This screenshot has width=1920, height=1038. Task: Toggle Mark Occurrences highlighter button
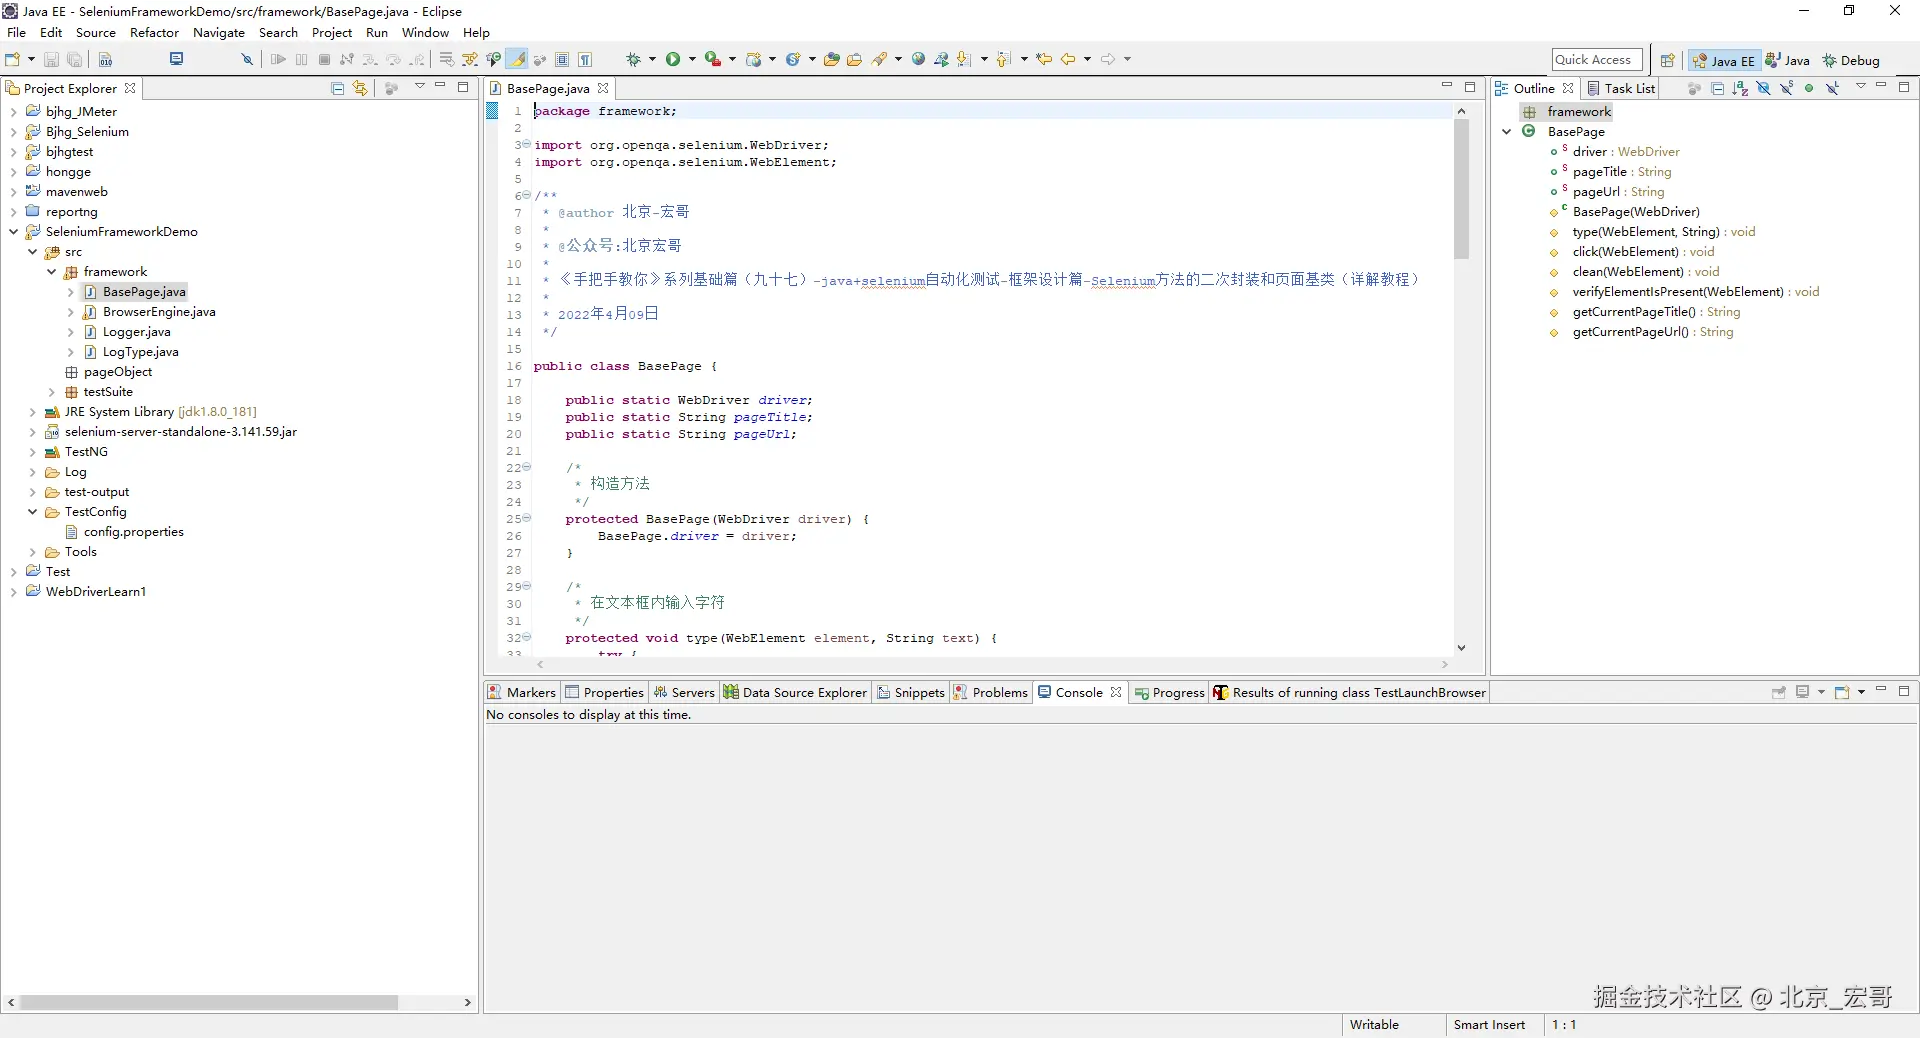[x=518, y=60]
